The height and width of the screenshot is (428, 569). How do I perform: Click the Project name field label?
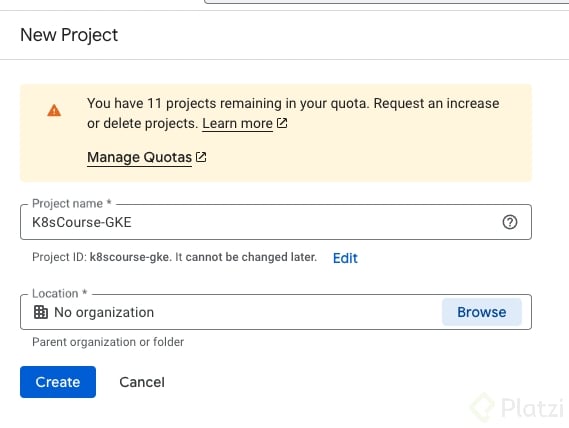pyautogui.click(x=71, y=203)
